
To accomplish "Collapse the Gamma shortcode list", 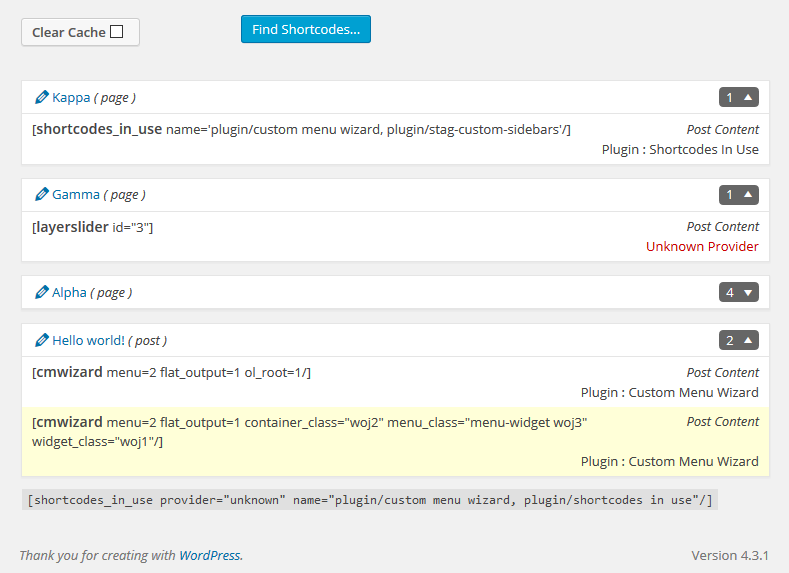I will tap(739, 195).
